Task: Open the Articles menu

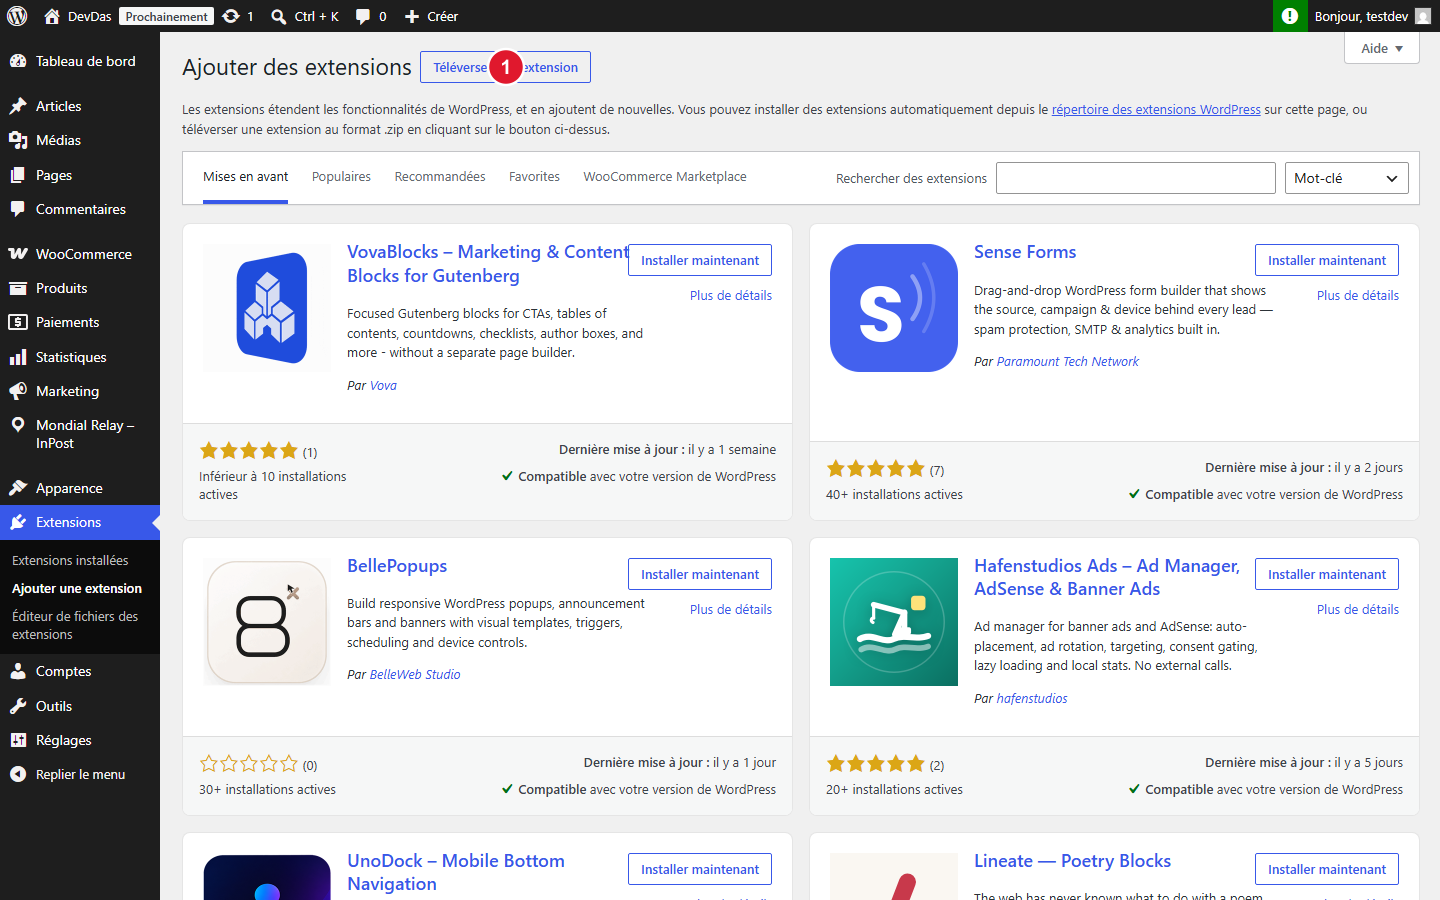Action: 80,106
